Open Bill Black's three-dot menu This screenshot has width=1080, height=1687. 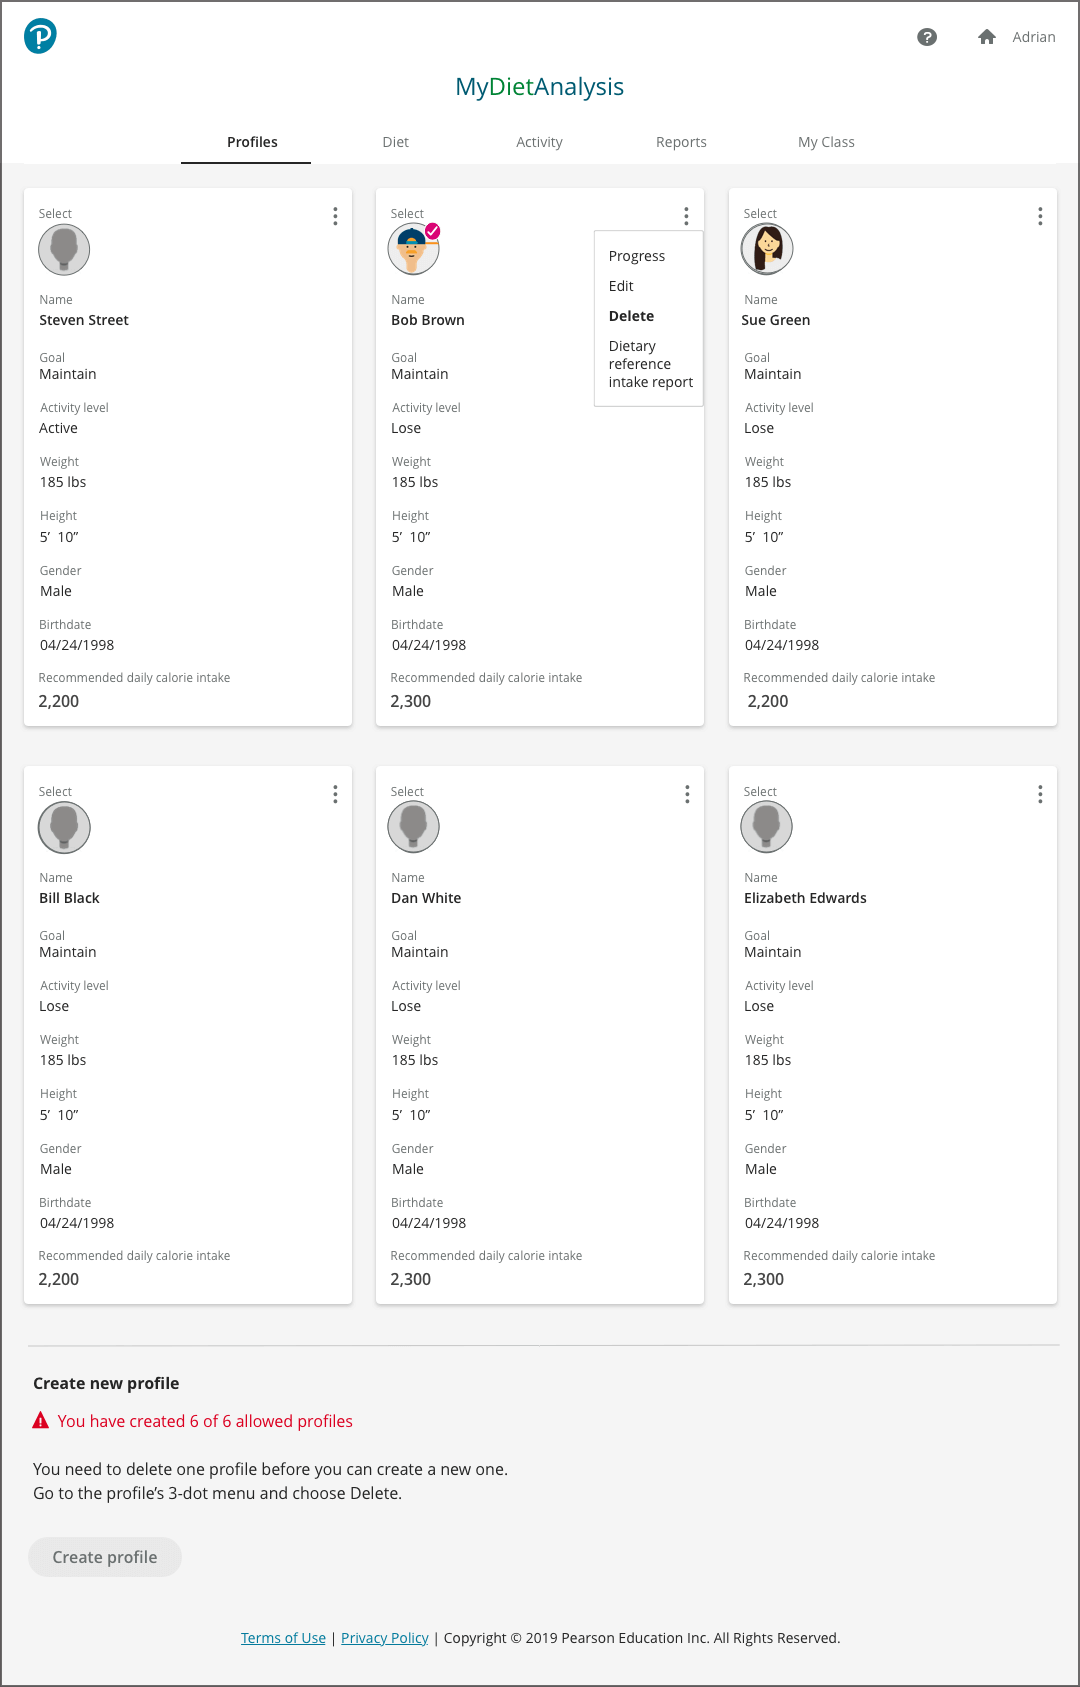(x=335, y=794)
